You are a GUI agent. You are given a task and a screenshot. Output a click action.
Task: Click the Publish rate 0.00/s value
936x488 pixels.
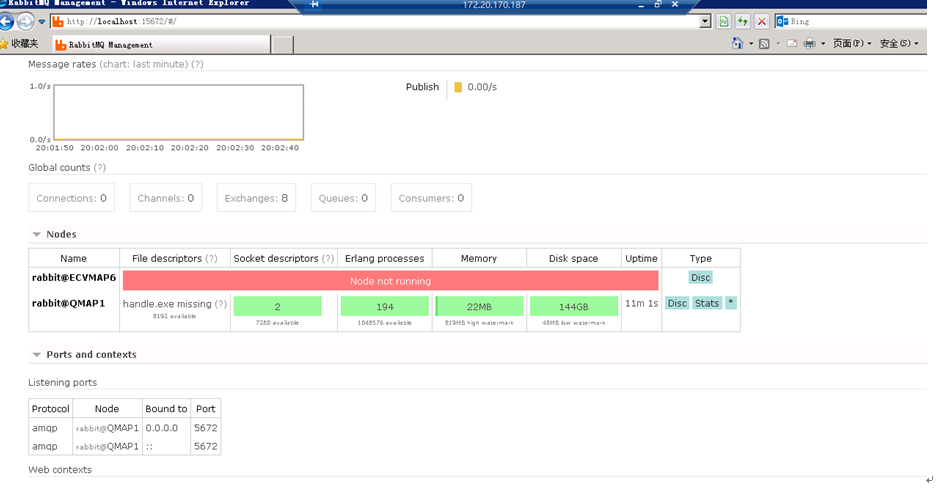[482, 87]
